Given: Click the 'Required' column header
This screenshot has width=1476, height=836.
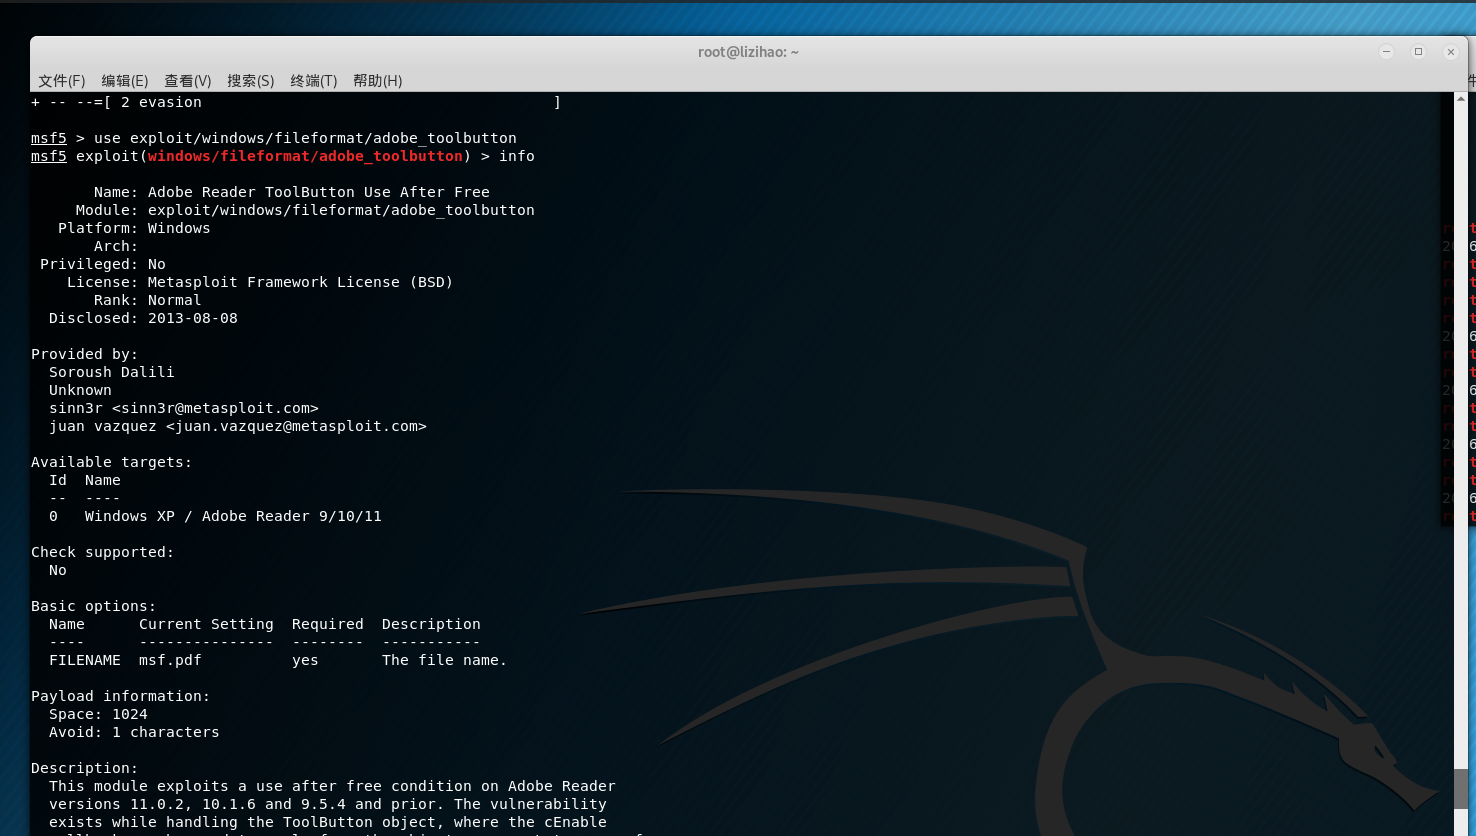Looking at the screenshot, I should (x=328, y=624).
